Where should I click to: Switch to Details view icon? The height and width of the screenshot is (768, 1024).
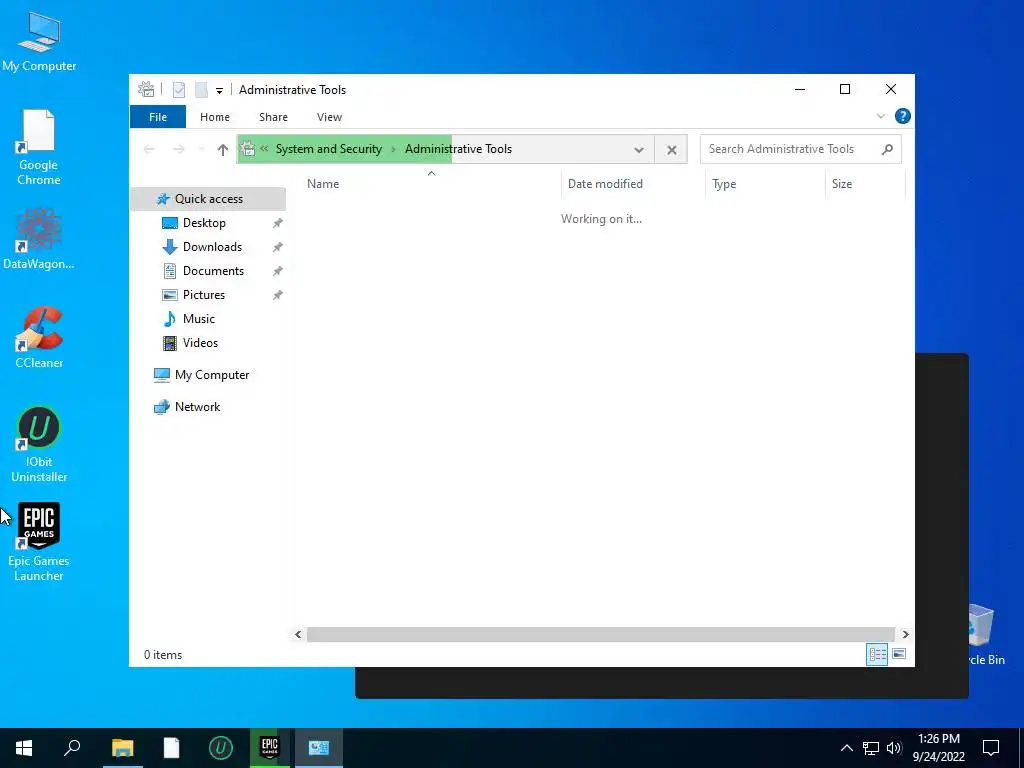pyautogui.click(x=877, y=654)
